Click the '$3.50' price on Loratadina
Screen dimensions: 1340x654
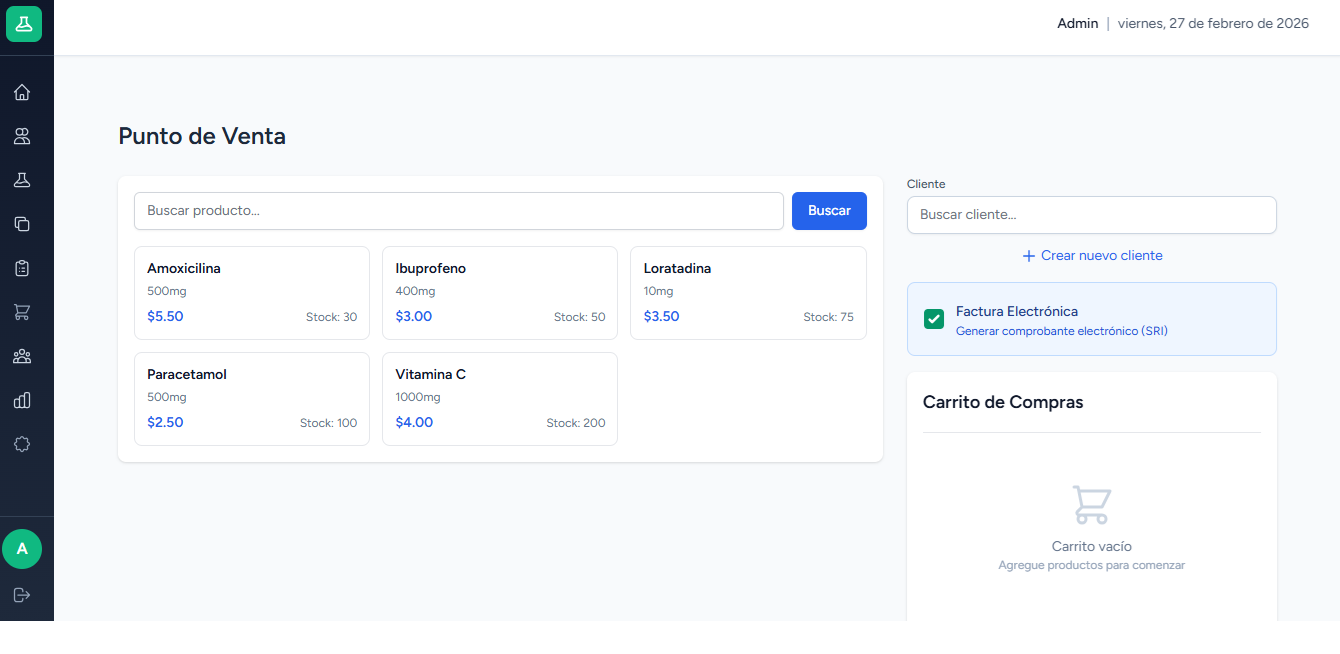(662, 317)
